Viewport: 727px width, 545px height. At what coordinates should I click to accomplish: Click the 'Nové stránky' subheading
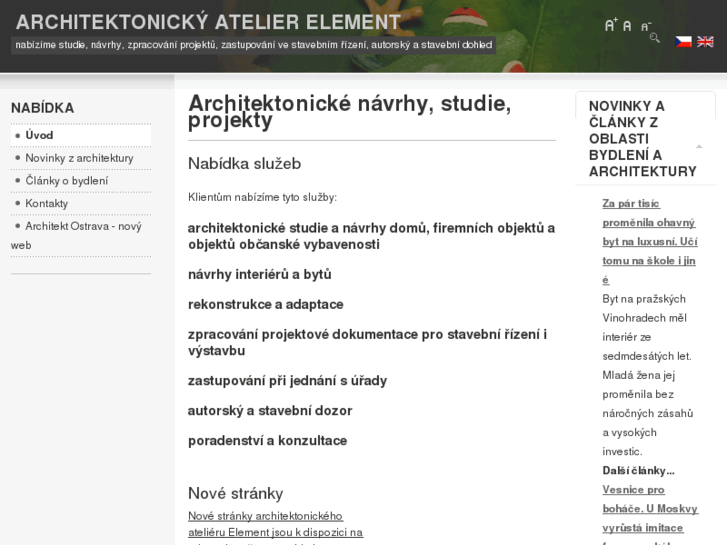pyautogui.click(x=236, y=494)
